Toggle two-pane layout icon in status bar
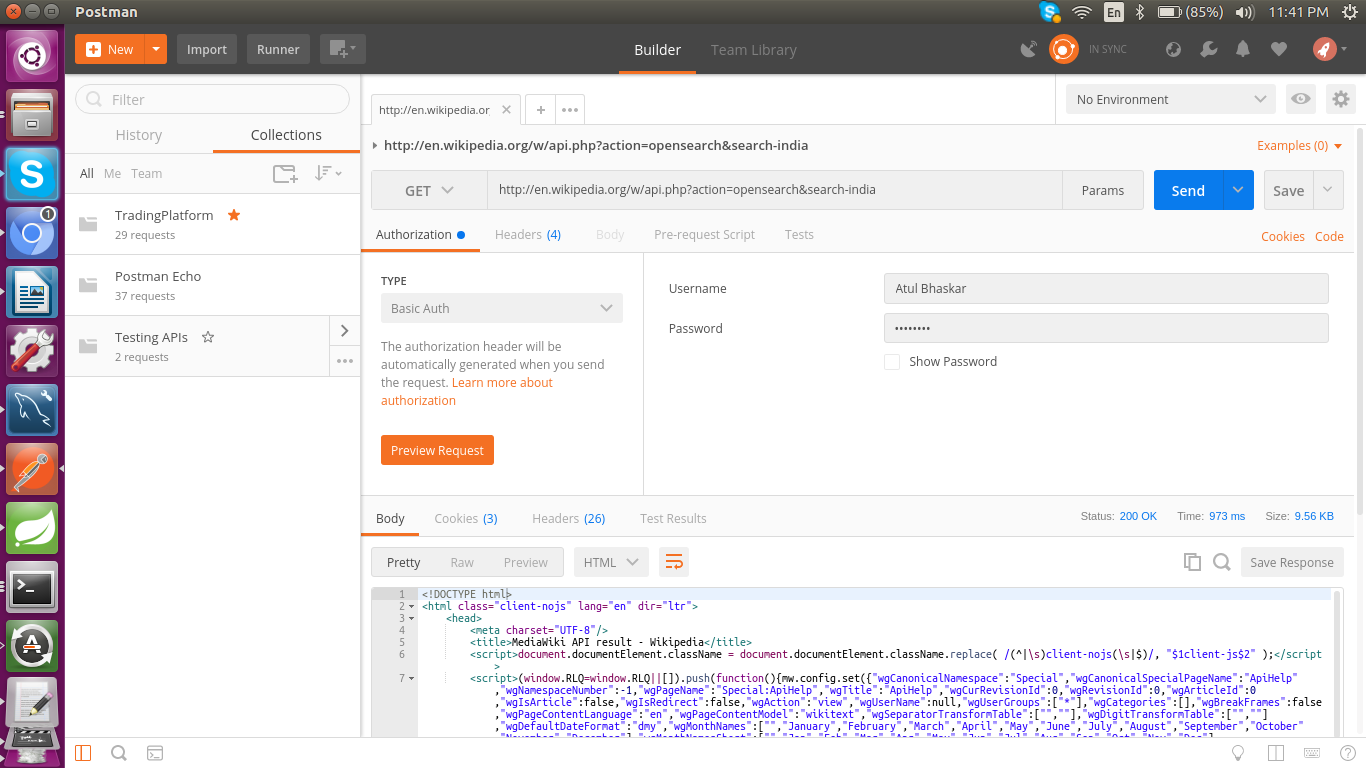The width and height of the screenshot is (1366, 768). (1274, 753)
